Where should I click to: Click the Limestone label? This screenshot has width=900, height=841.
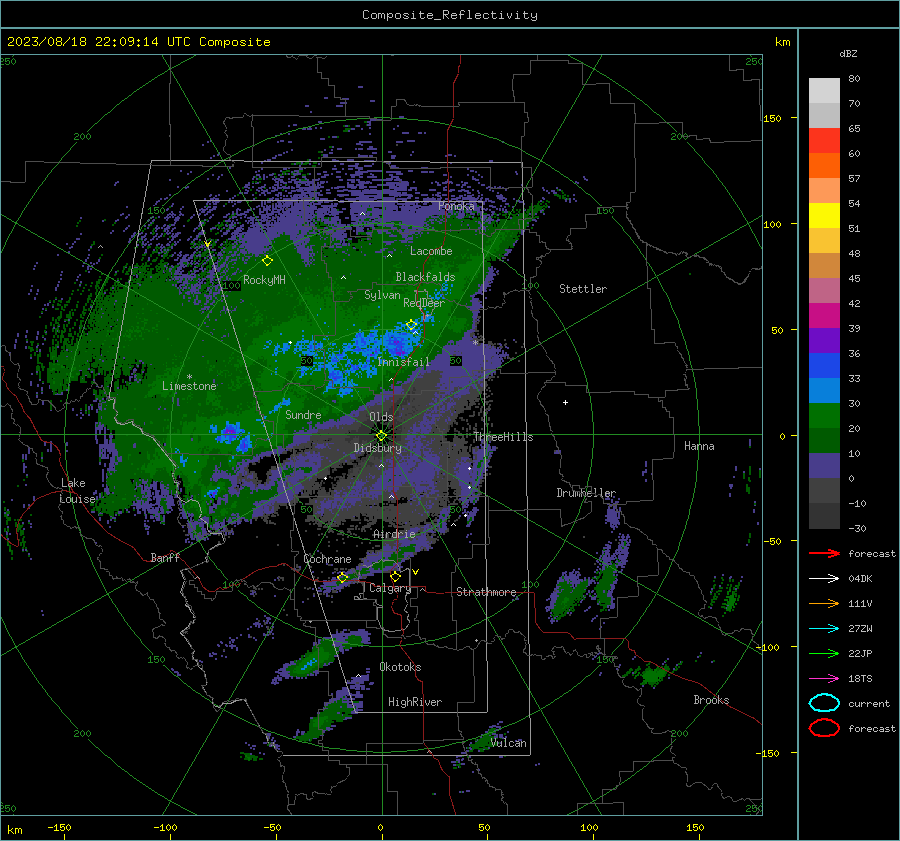point(189,386)
